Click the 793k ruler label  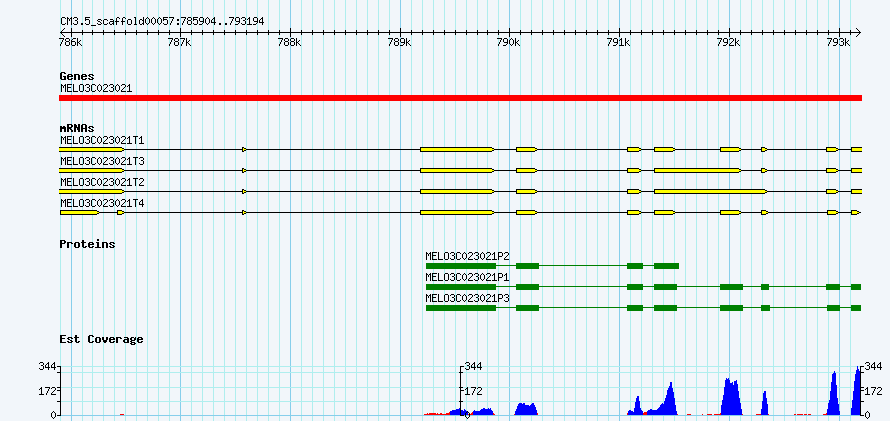[838, 43]
